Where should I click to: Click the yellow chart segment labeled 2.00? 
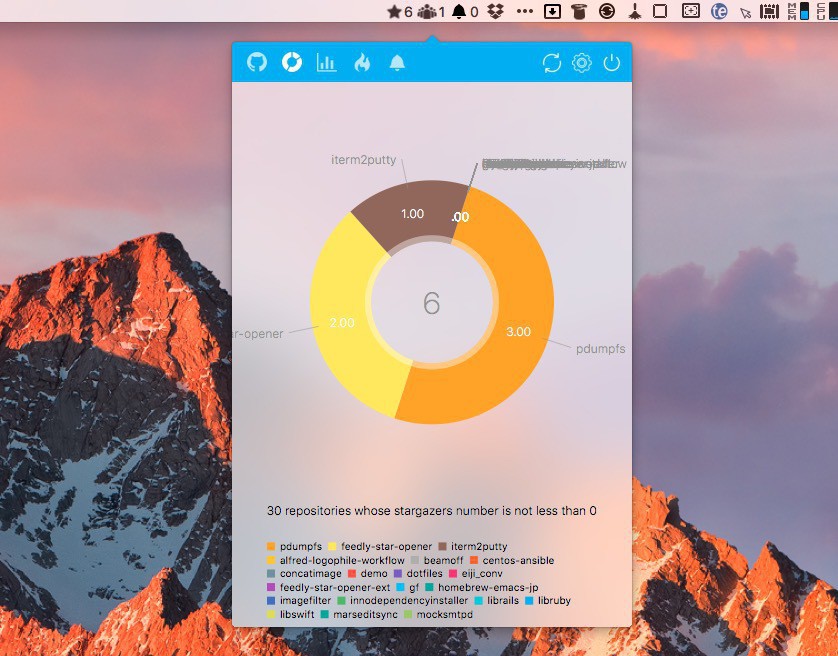[x=342, y=323]
